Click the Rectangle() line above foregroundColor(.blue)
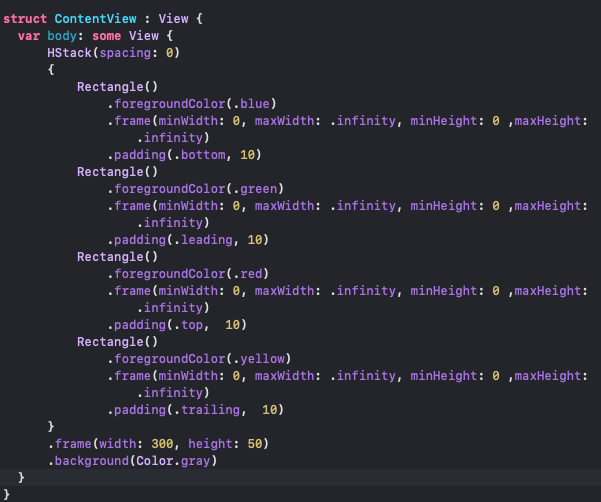The height and width of the screenshot is (502, 601). 117,87
